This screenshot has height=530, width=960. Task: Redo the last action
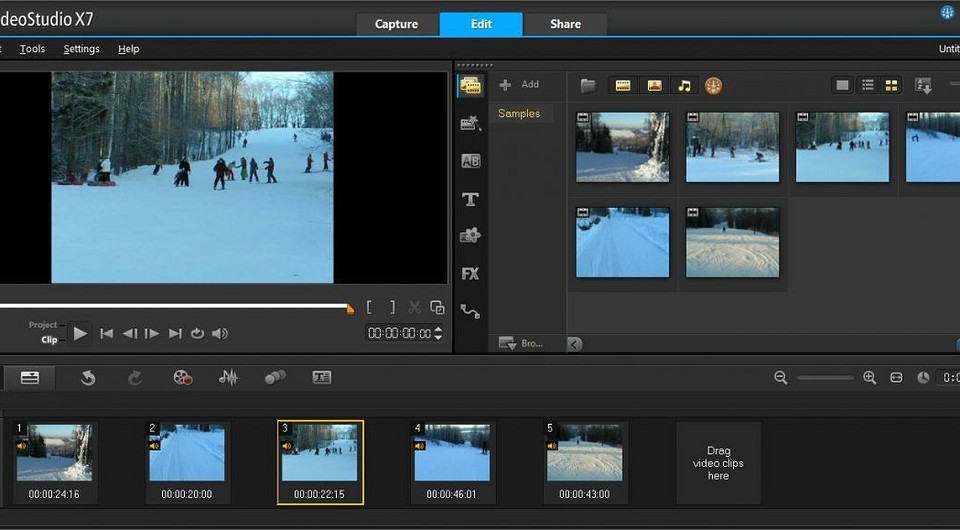(135, 378)
